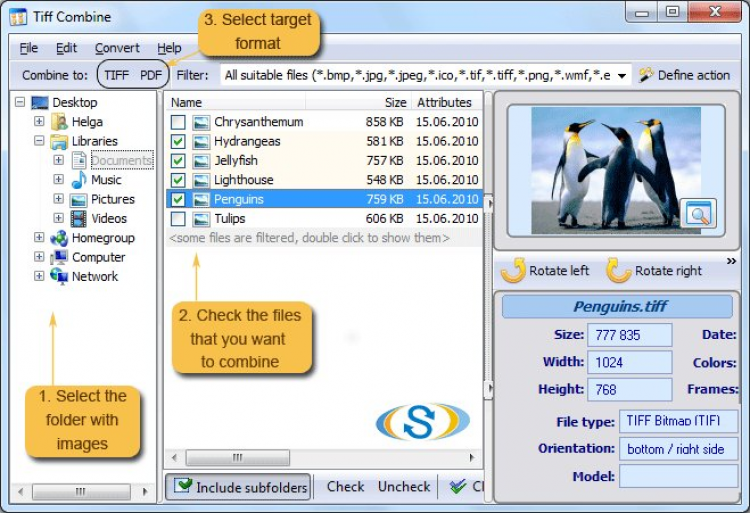The height and width of the screenshot is (513, 750).
Task: Click the Width value field
Action: click(630, 362)
